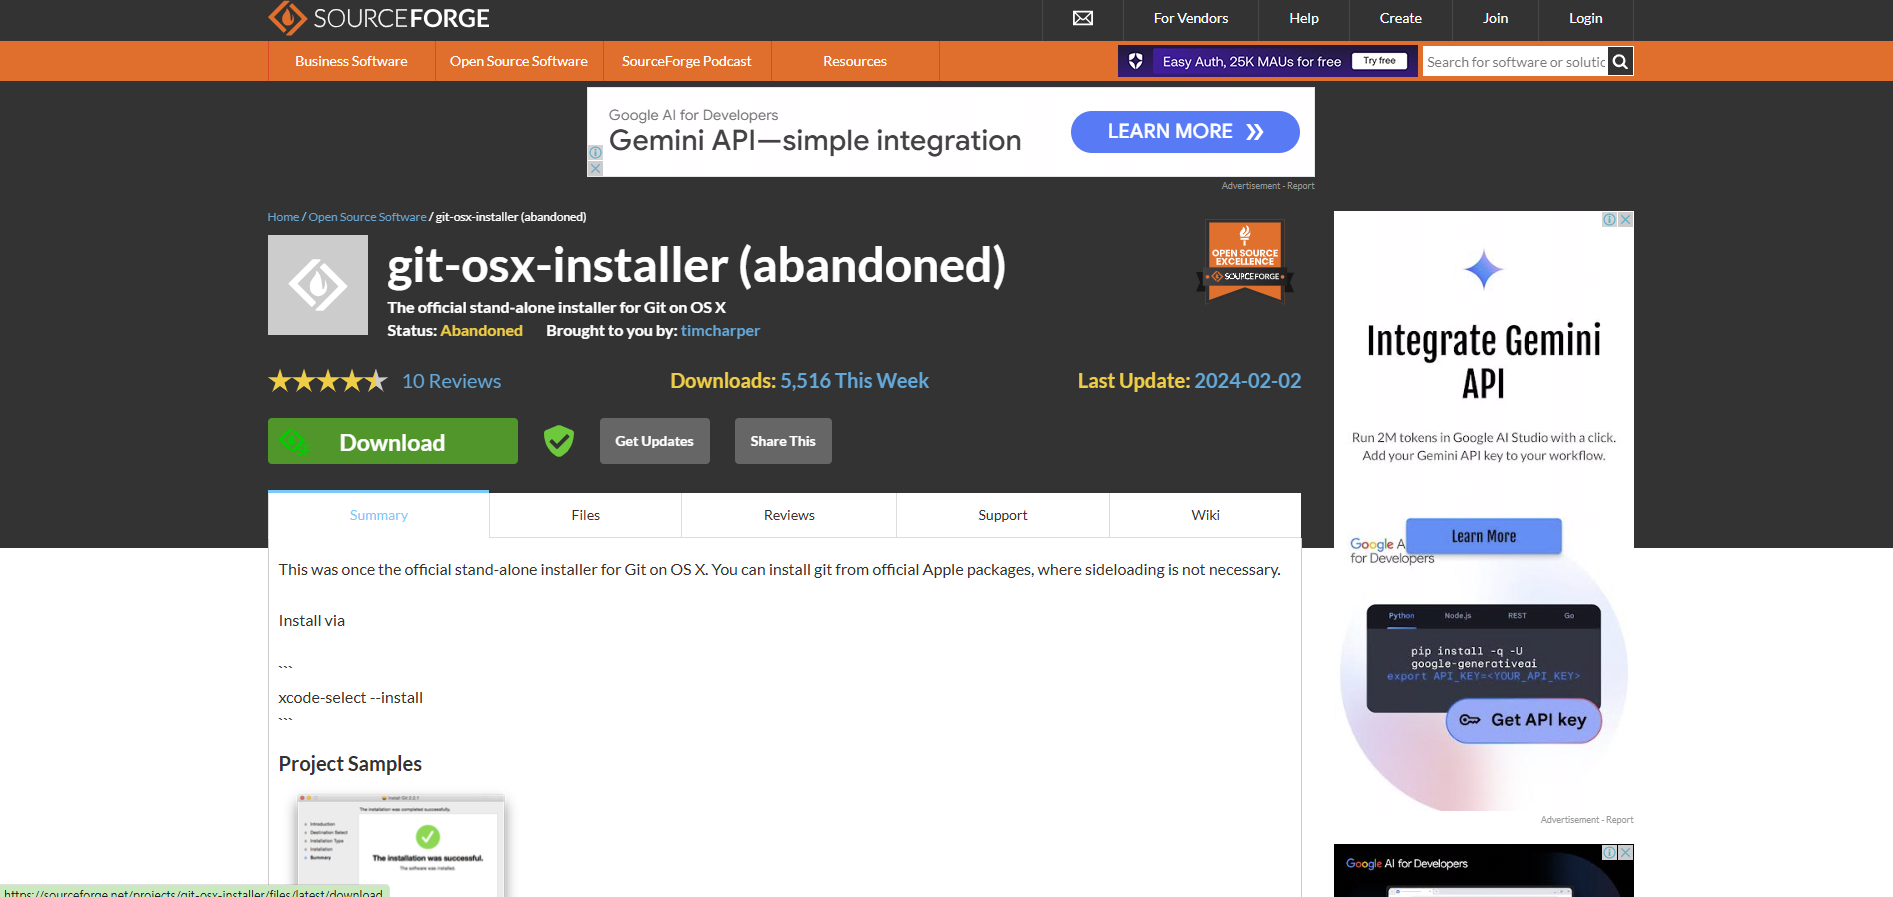Click the Project Samples heading

350,764
